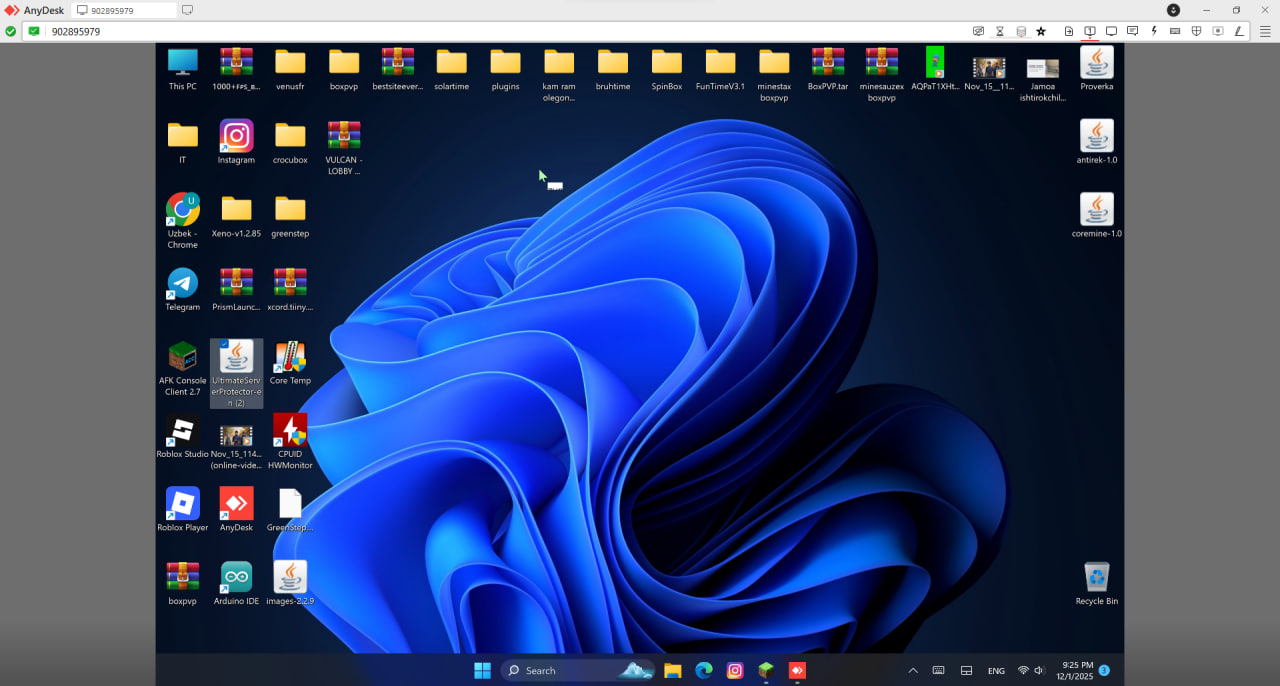1280x686 pixels.
Task: Start the whiteboard pen tool
Action: click(1239, 31)
